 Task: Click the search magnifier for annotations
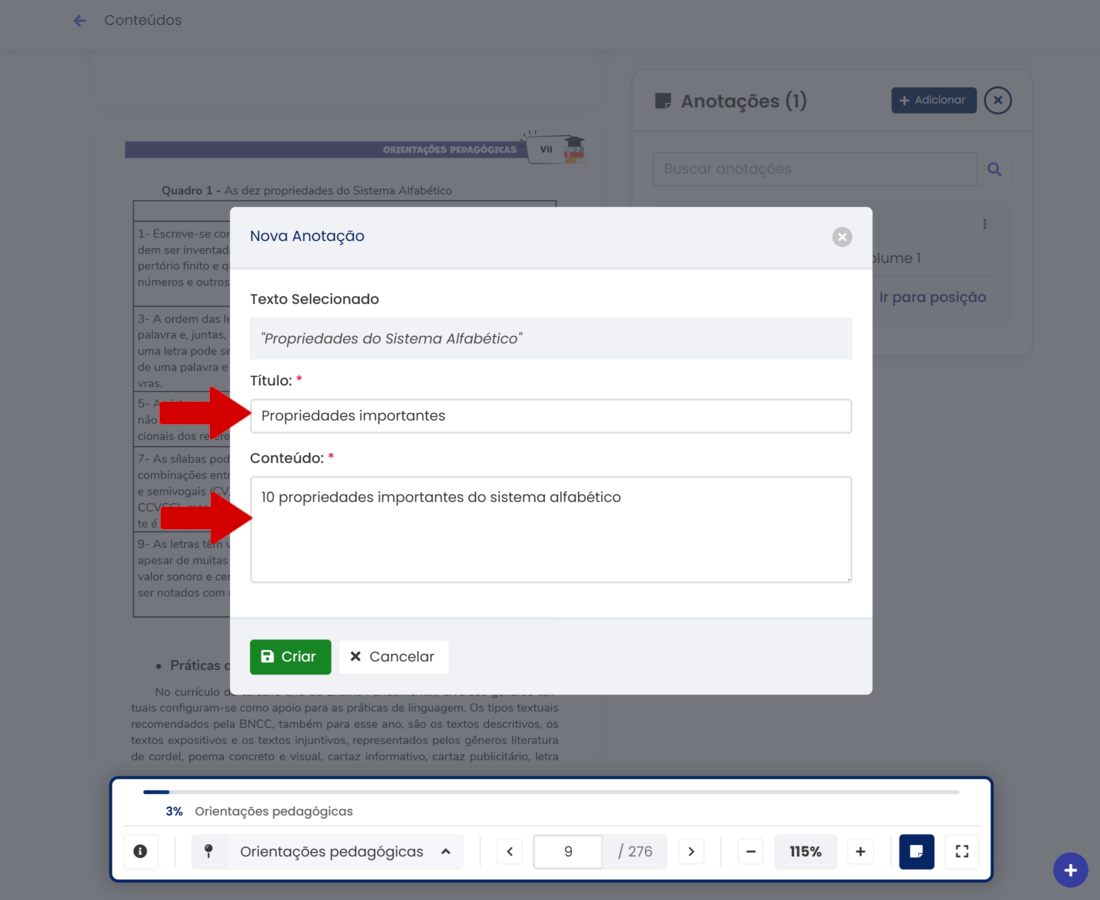(994, 169)
